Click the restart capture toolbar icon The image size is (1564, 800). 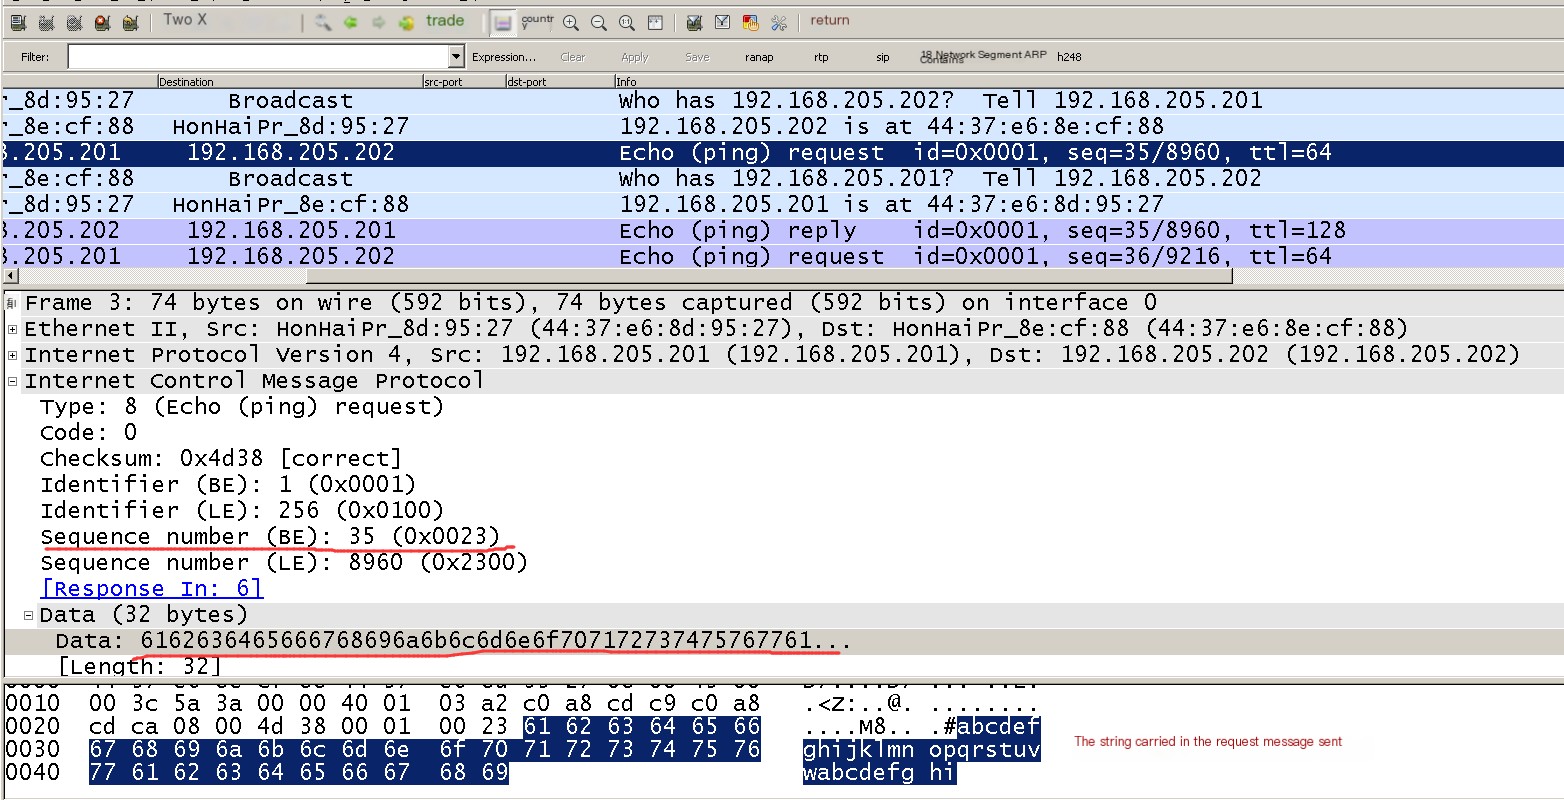click(x=130, y=21)
